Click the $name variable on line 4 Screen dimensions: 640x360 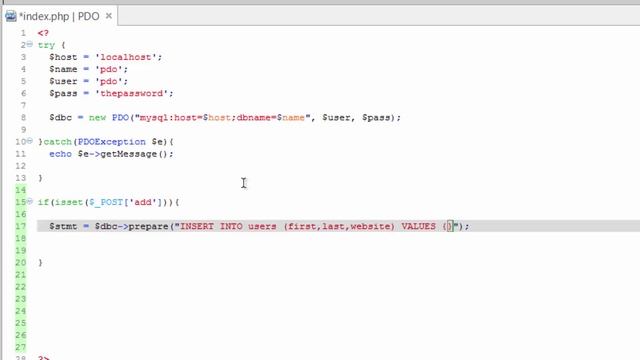(63, 69)
